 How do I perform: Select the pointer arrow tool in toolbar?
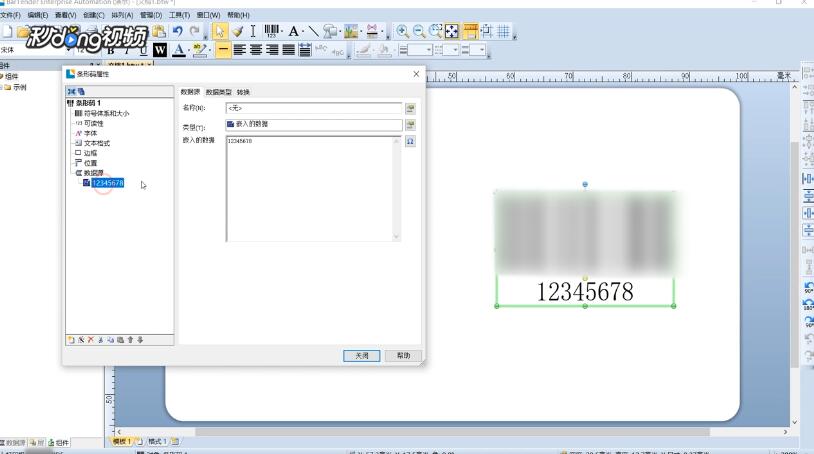[x=220, y=31]
